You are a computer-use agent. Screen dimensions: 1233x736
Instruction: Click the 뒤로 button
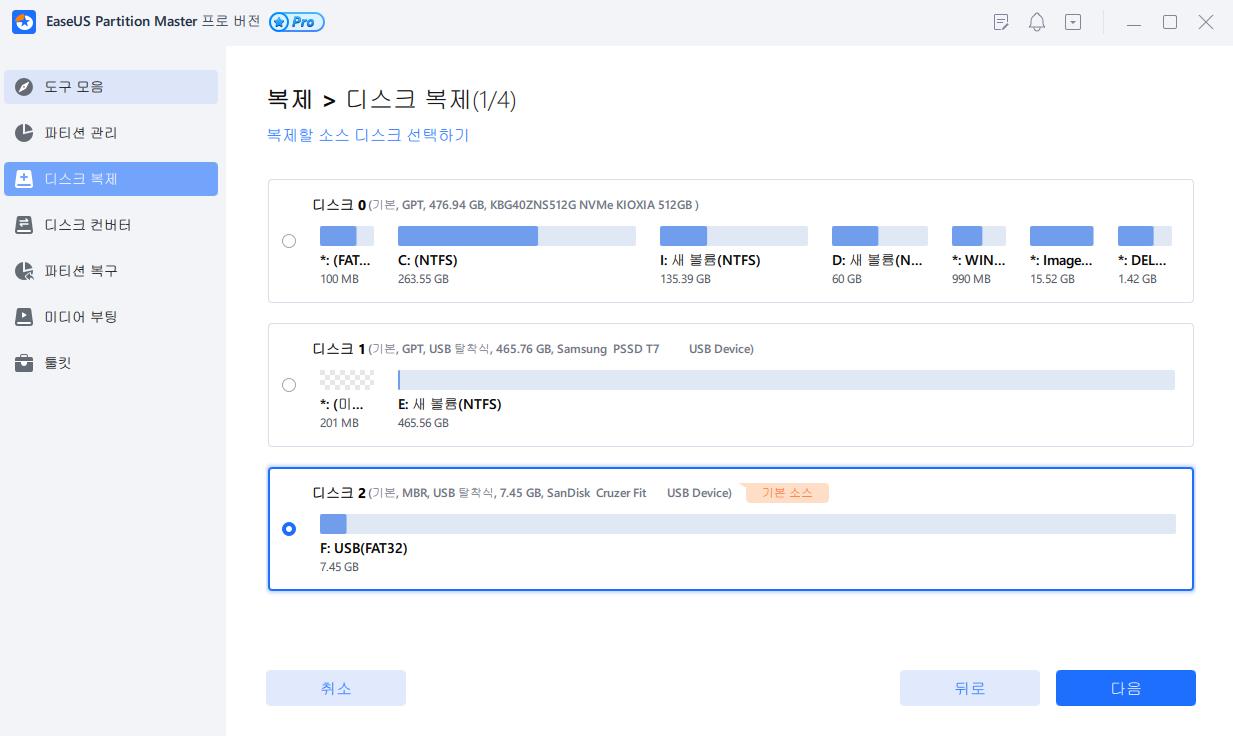pyautogui.click(x=969, y=688)
